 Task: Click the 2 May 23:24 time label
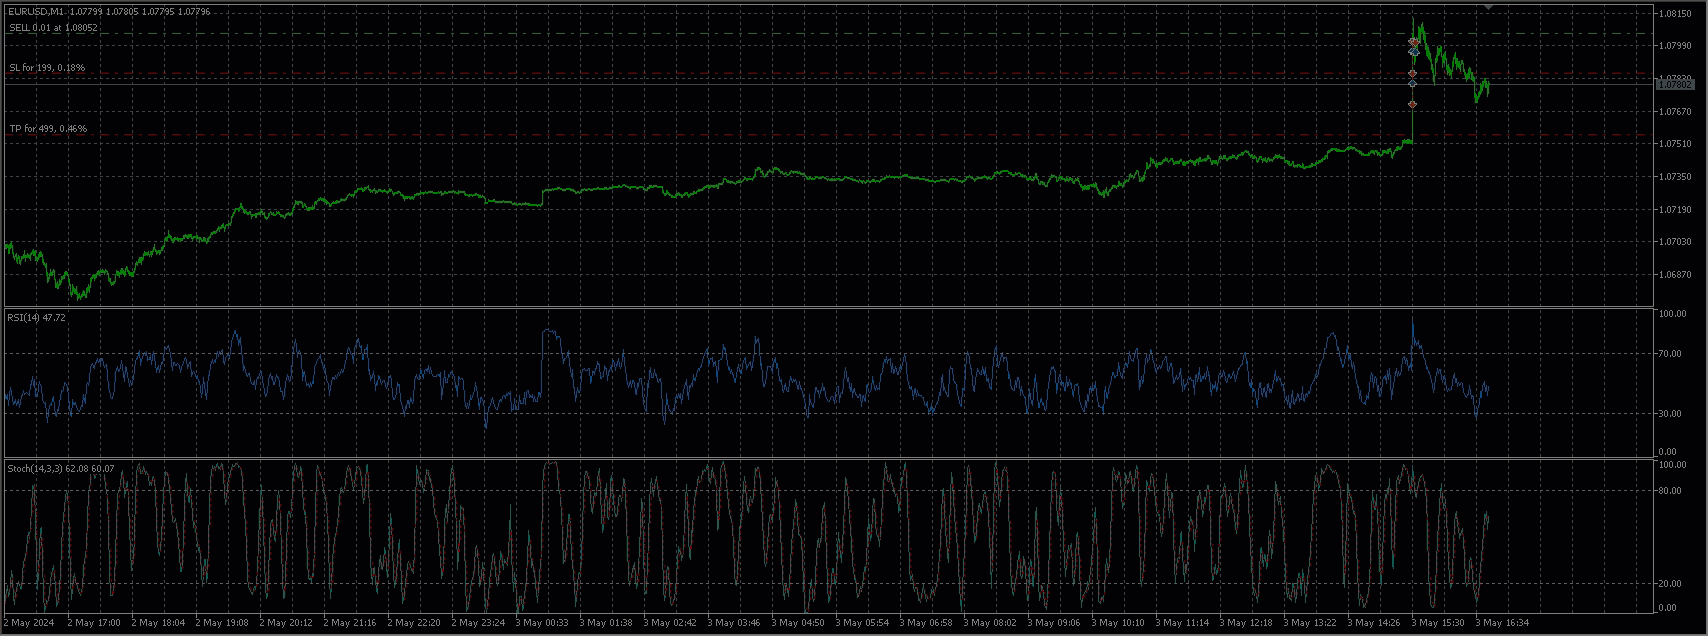[478, 623]
